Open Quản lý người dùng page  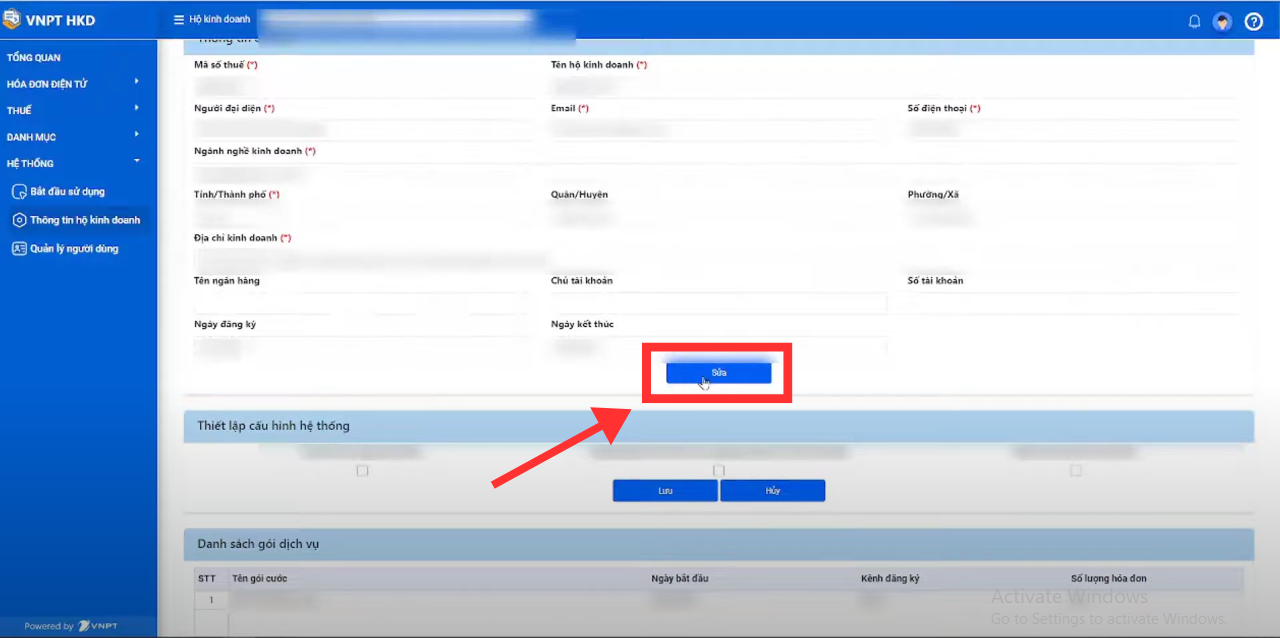click(x=73, y=249)
